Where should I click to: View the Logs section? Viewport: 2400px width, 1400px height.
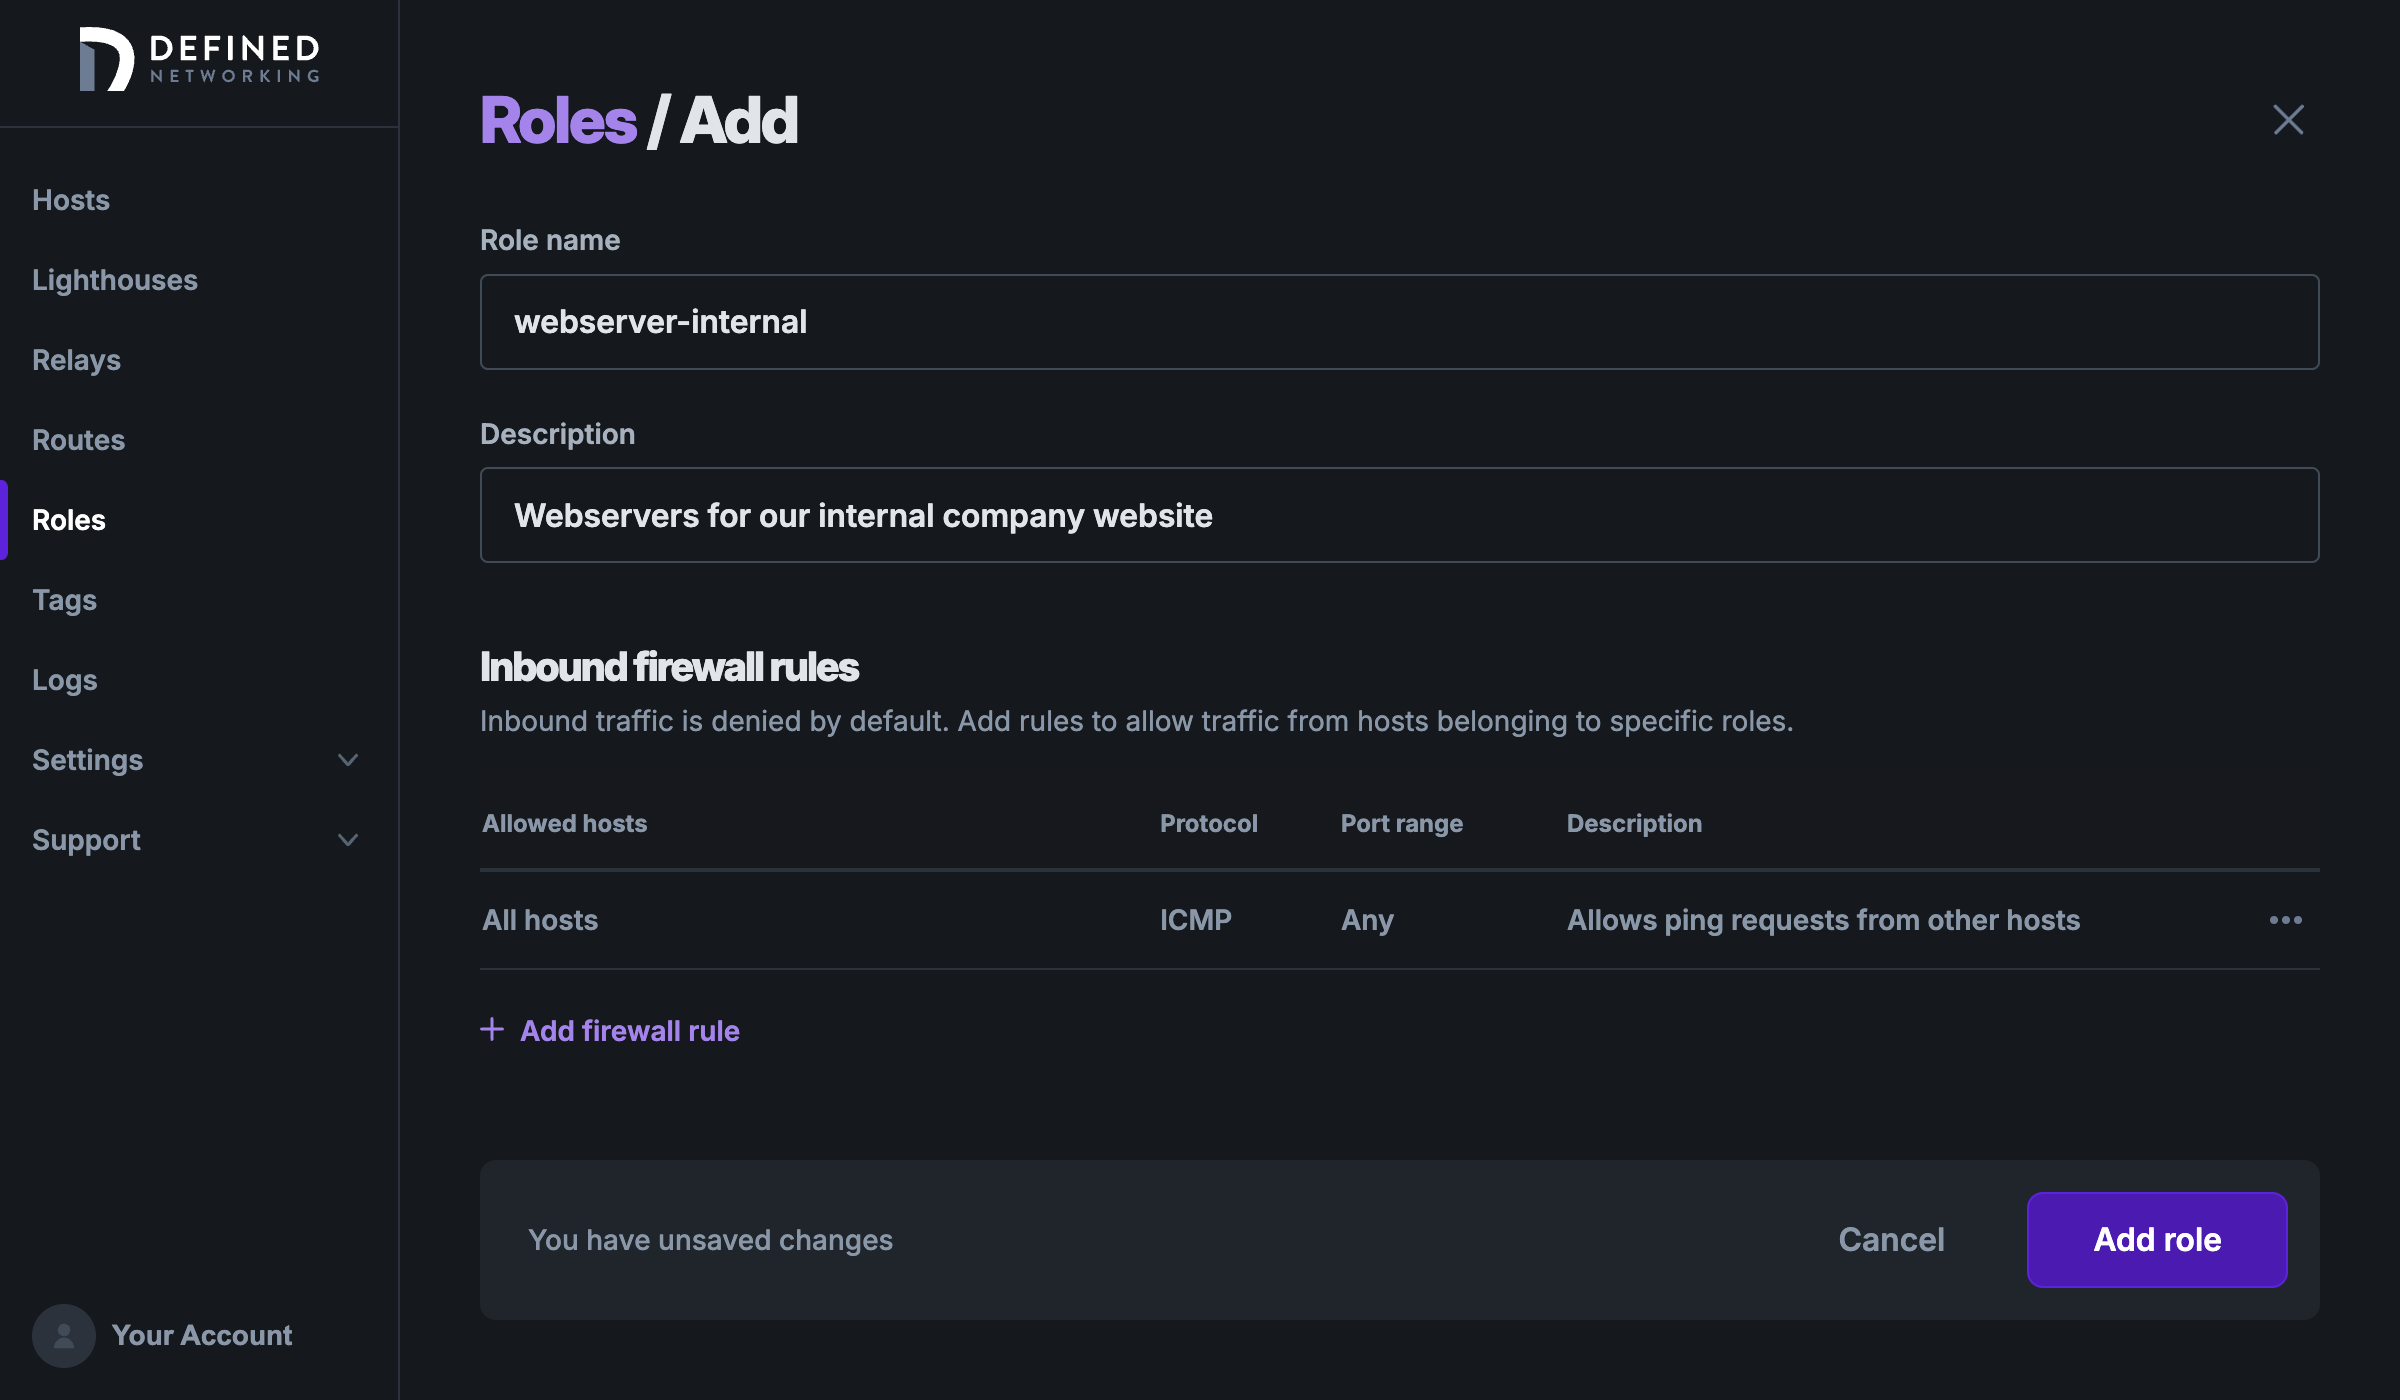64,680
